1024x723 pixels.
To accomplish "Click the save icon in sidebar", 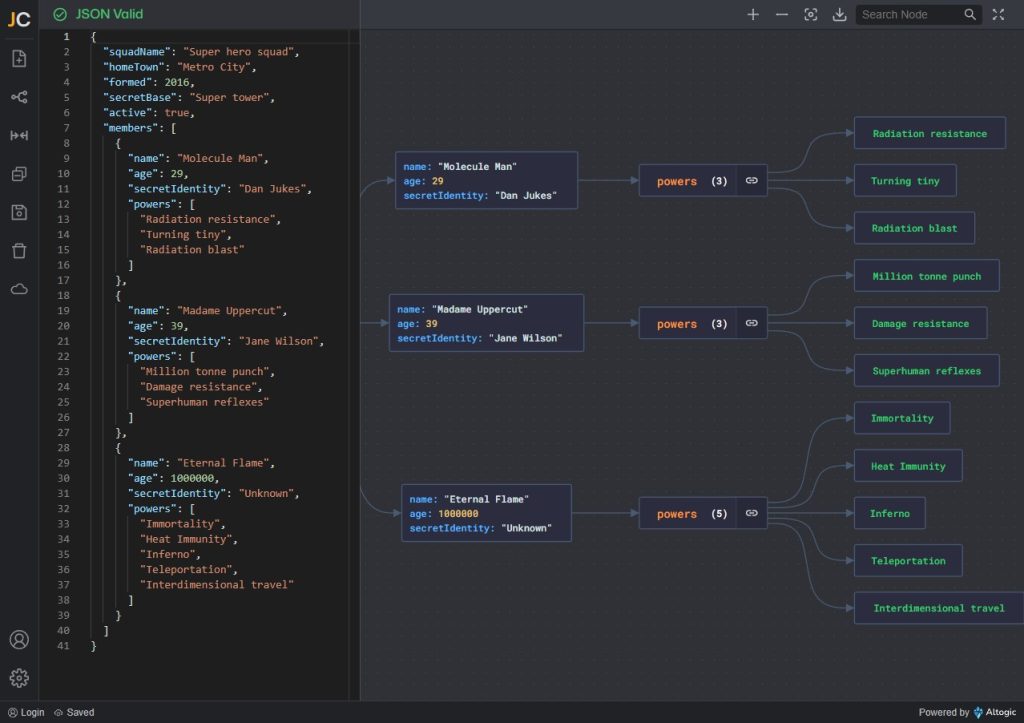I will [19, 212].
